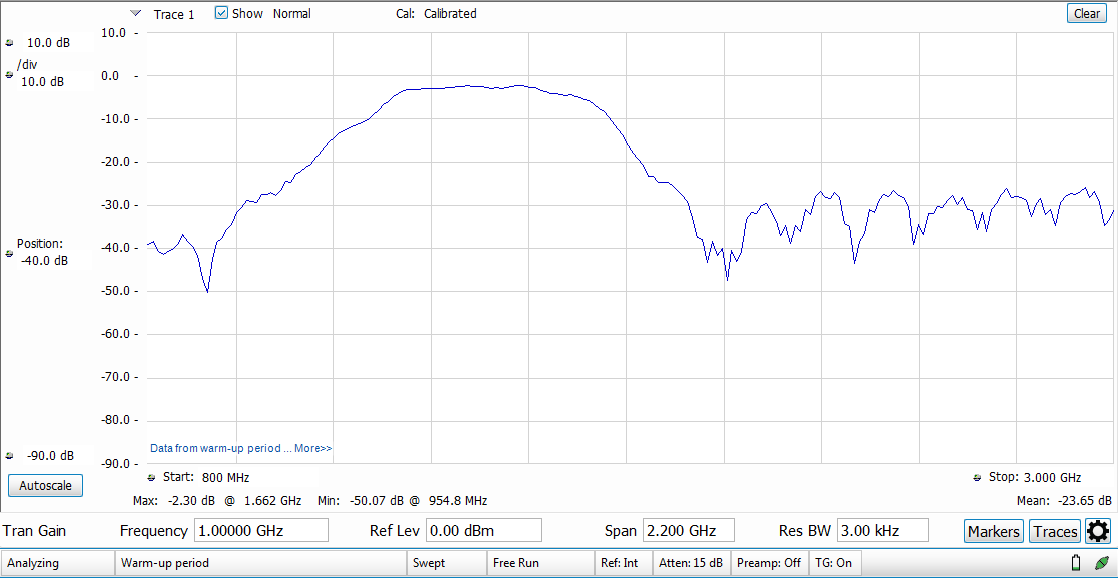Open the Traces panel
The height and width of the screenshot is (578, 1118).
(x=1055, y=531)
